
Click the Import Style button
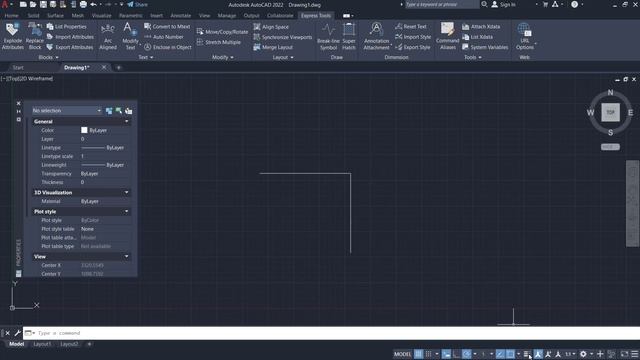click(413, 37)
